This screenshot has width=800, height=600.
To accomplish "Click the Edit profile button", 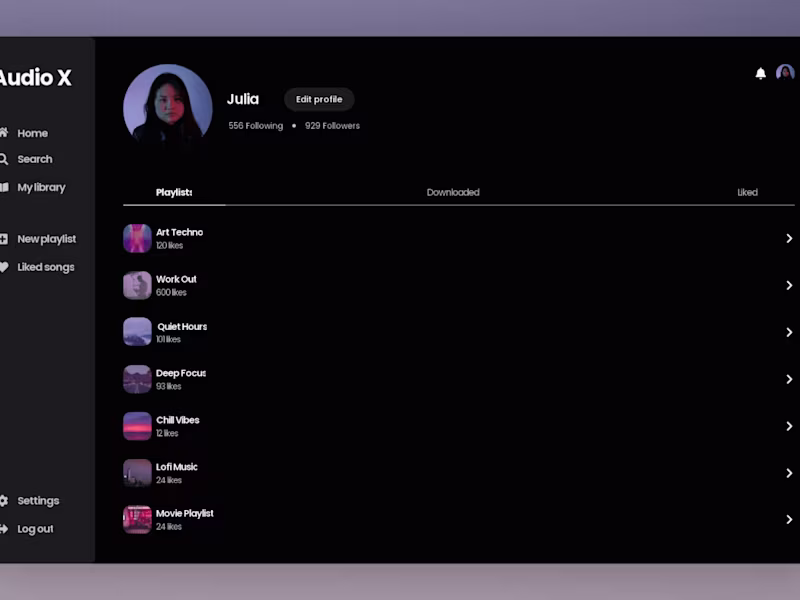I will click(319, 99).
